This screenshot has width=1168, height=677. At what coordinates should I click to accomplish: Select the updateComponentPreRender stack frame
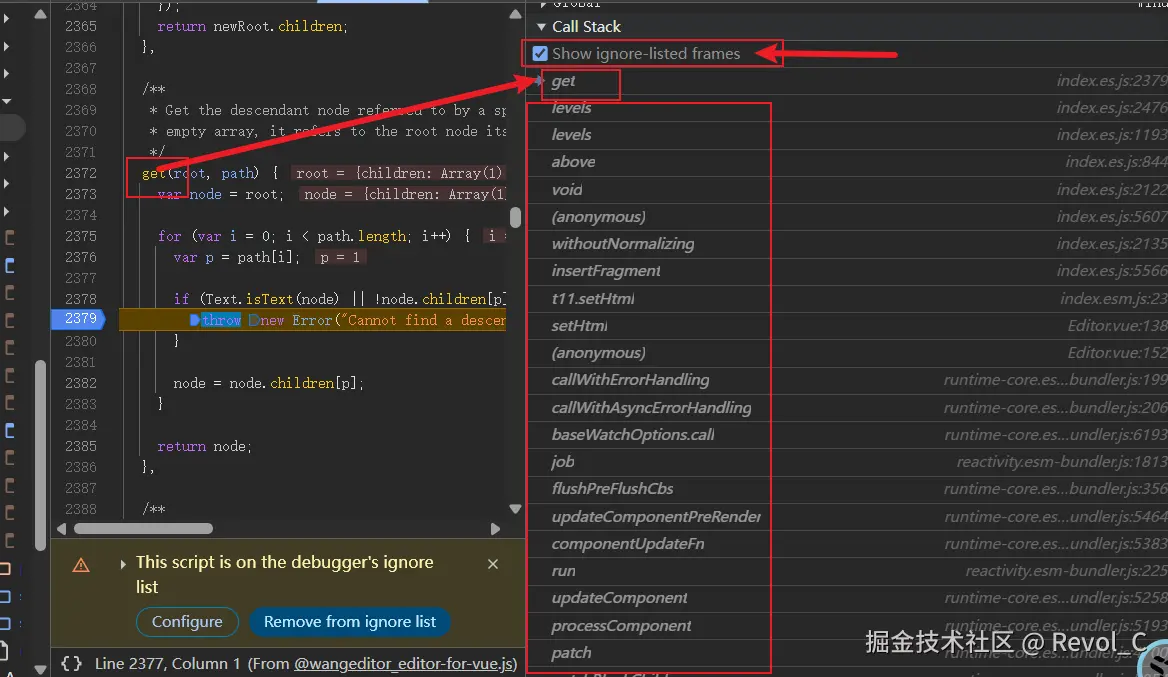pos(847,516)
